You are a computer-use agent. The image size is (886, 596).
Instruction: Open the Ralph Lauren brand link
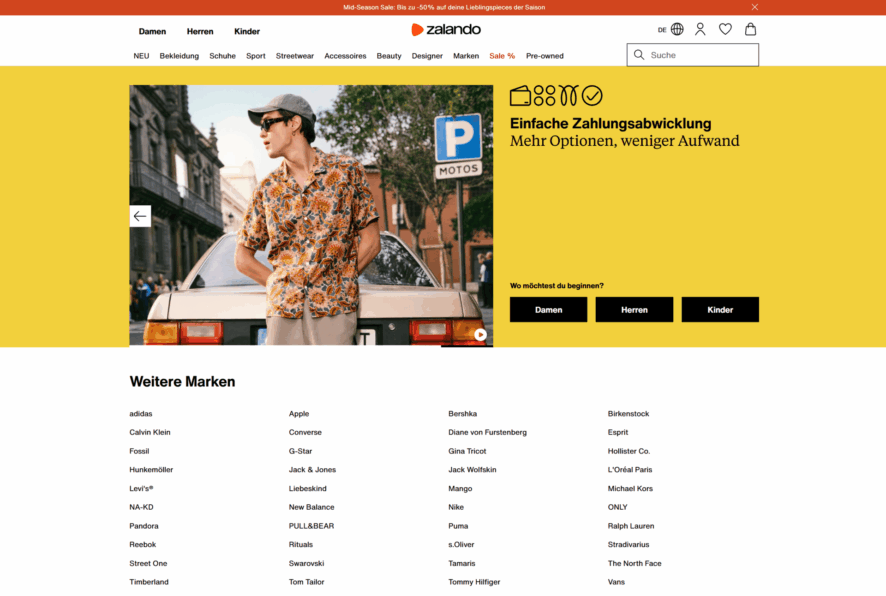pos(631,526)
